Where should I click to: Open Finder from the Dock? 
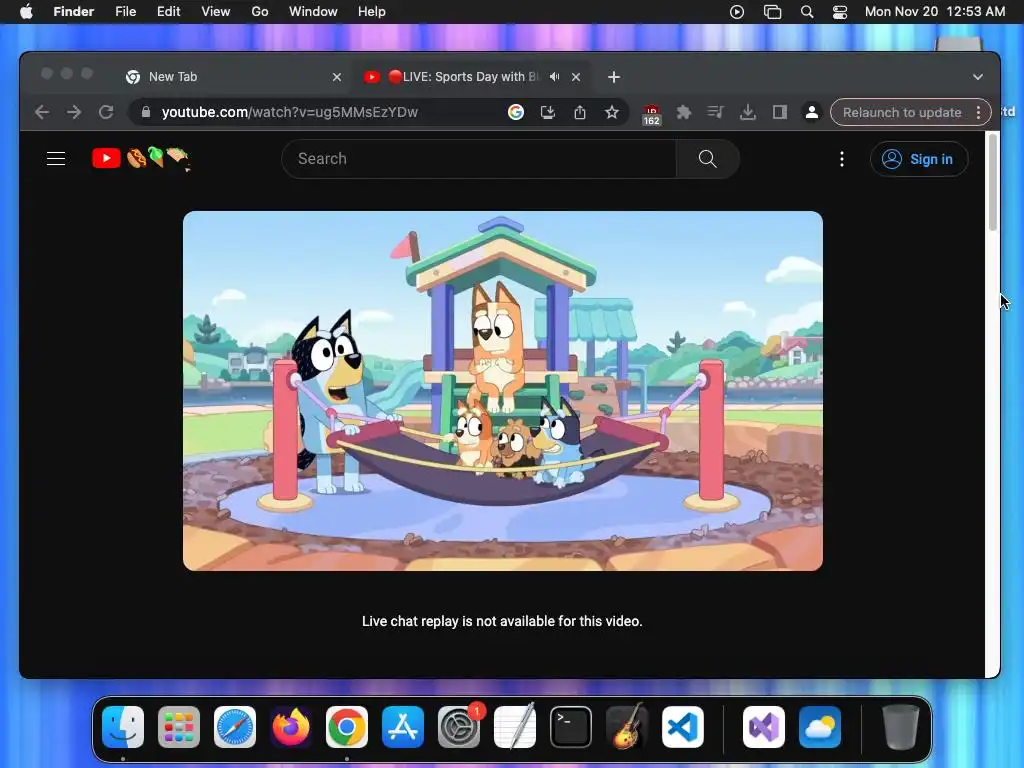(x=123, y=727)
